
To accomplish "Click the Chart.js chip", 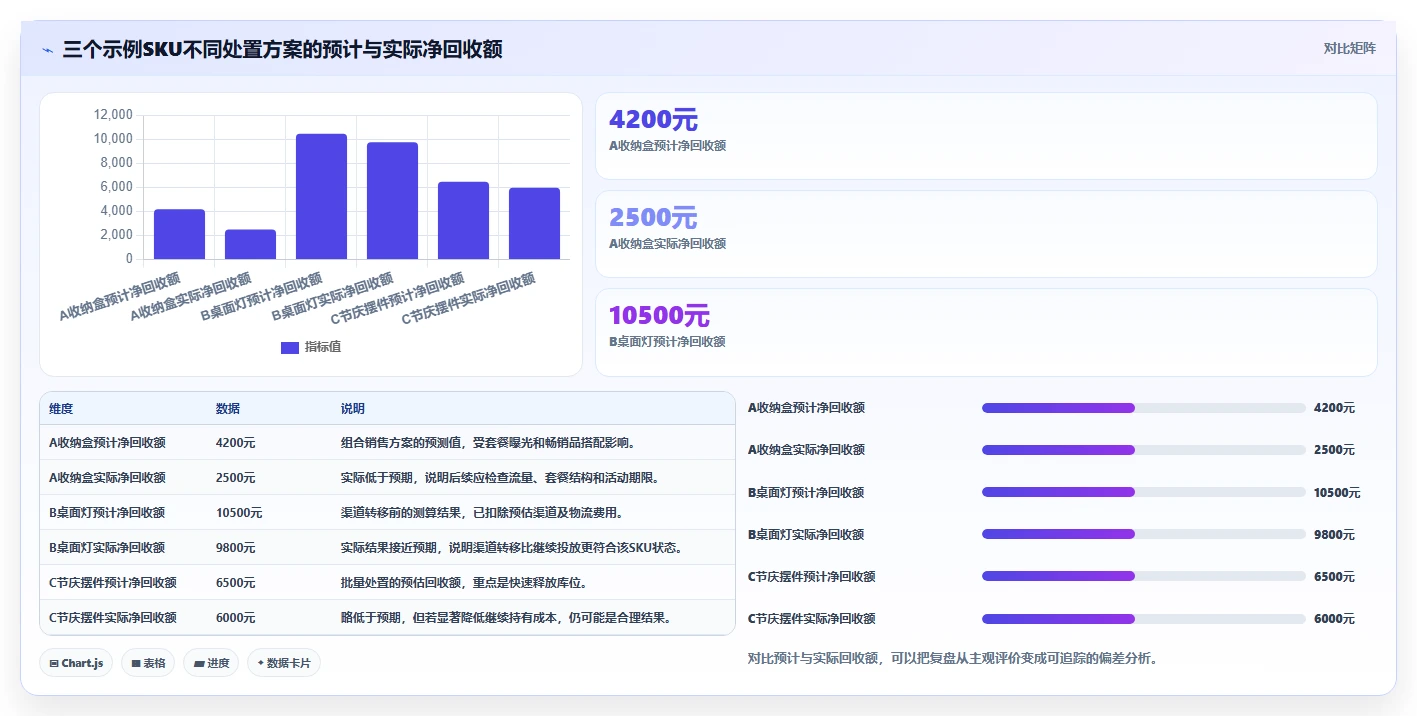I will click(76, 663).
